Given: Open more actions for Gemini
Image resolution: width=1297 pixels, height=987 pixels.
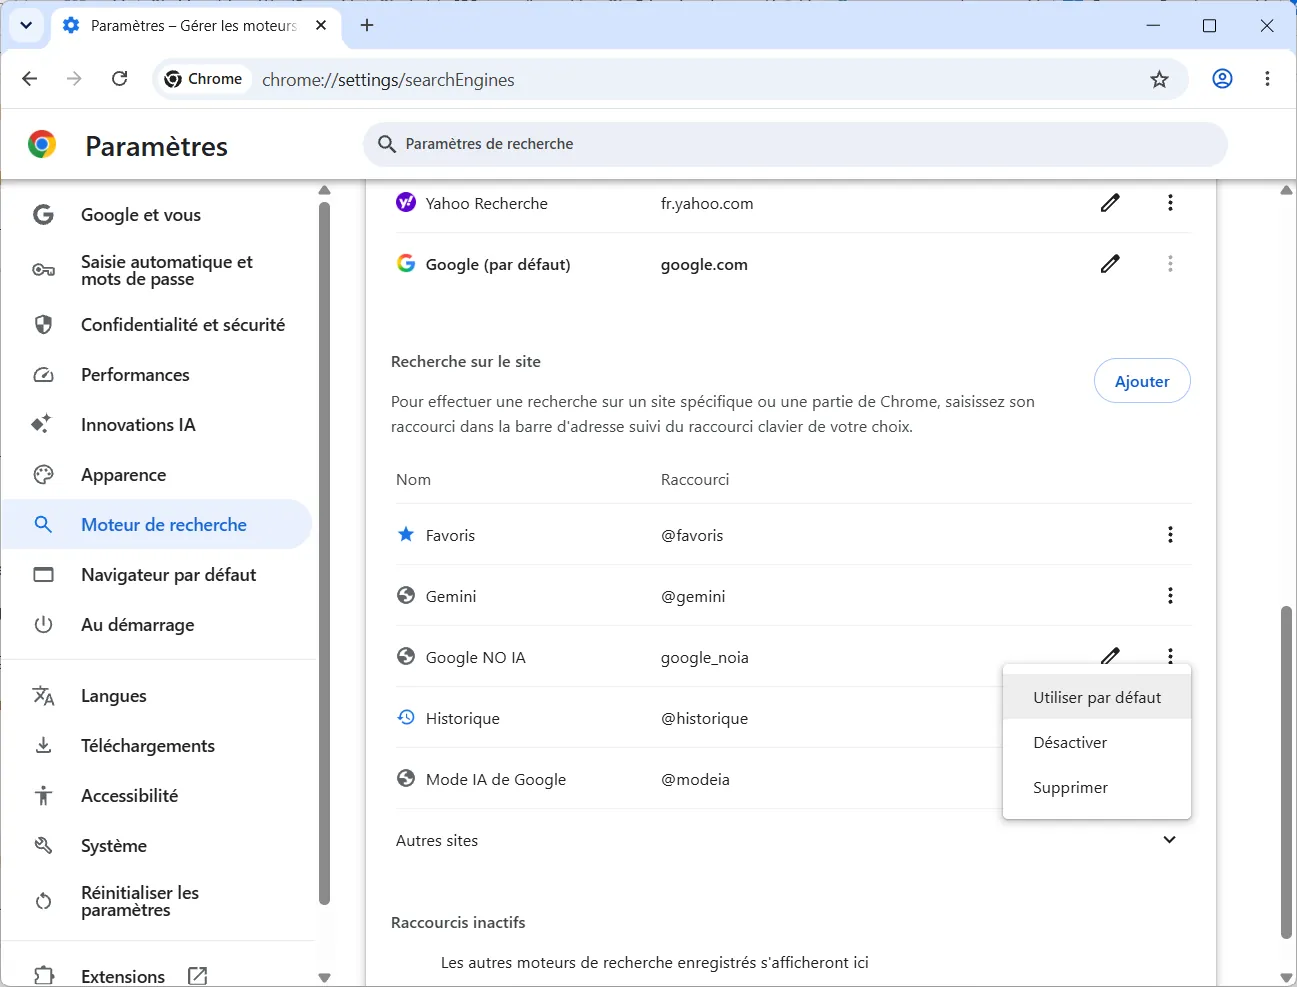Looking at the screenshot, I should coord(1170,596).
